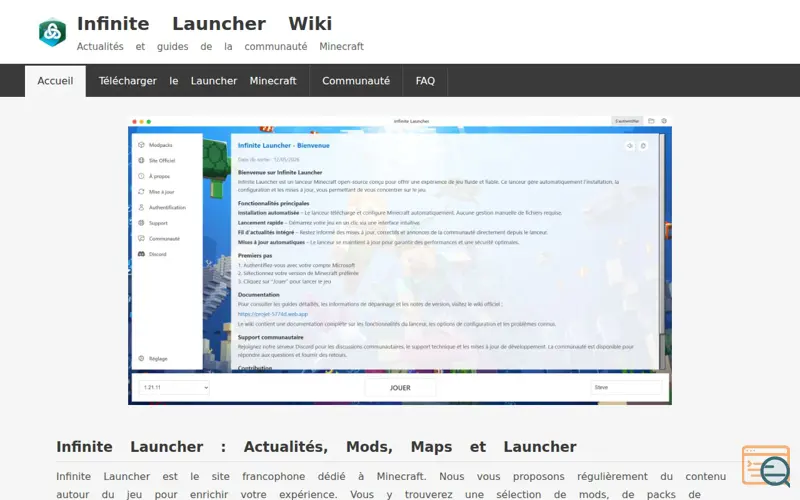Select the Accueil tab
Screen dimensions: 800x500
55,81
